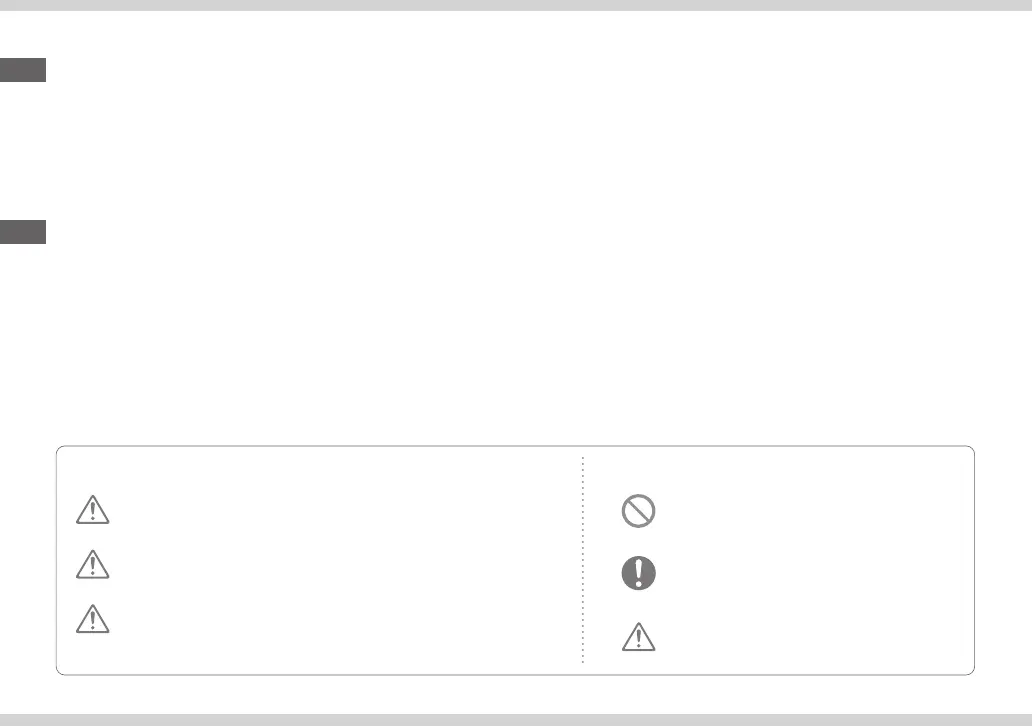Click the lowest warning triangle in left column
Image resolution: width=1032 pixels, height=726 pixels.
tap(92, 620)
